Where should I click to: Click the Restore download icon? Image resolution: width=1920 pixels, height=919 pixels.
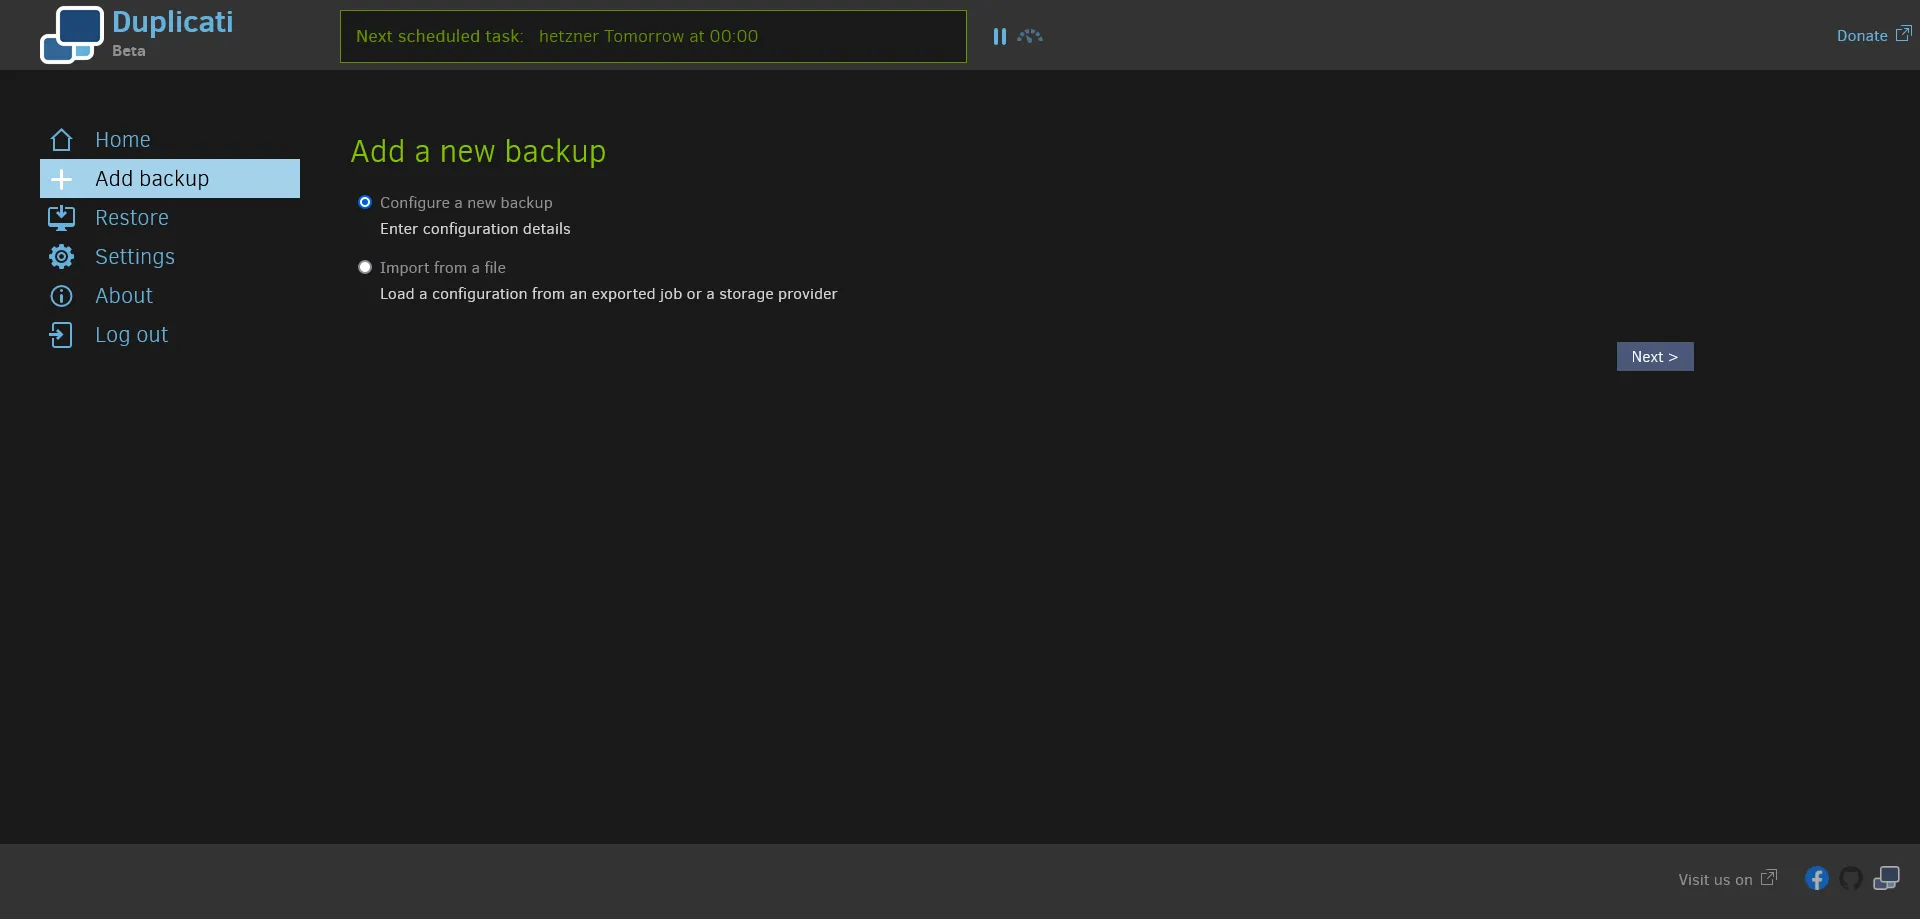[61, 218]
